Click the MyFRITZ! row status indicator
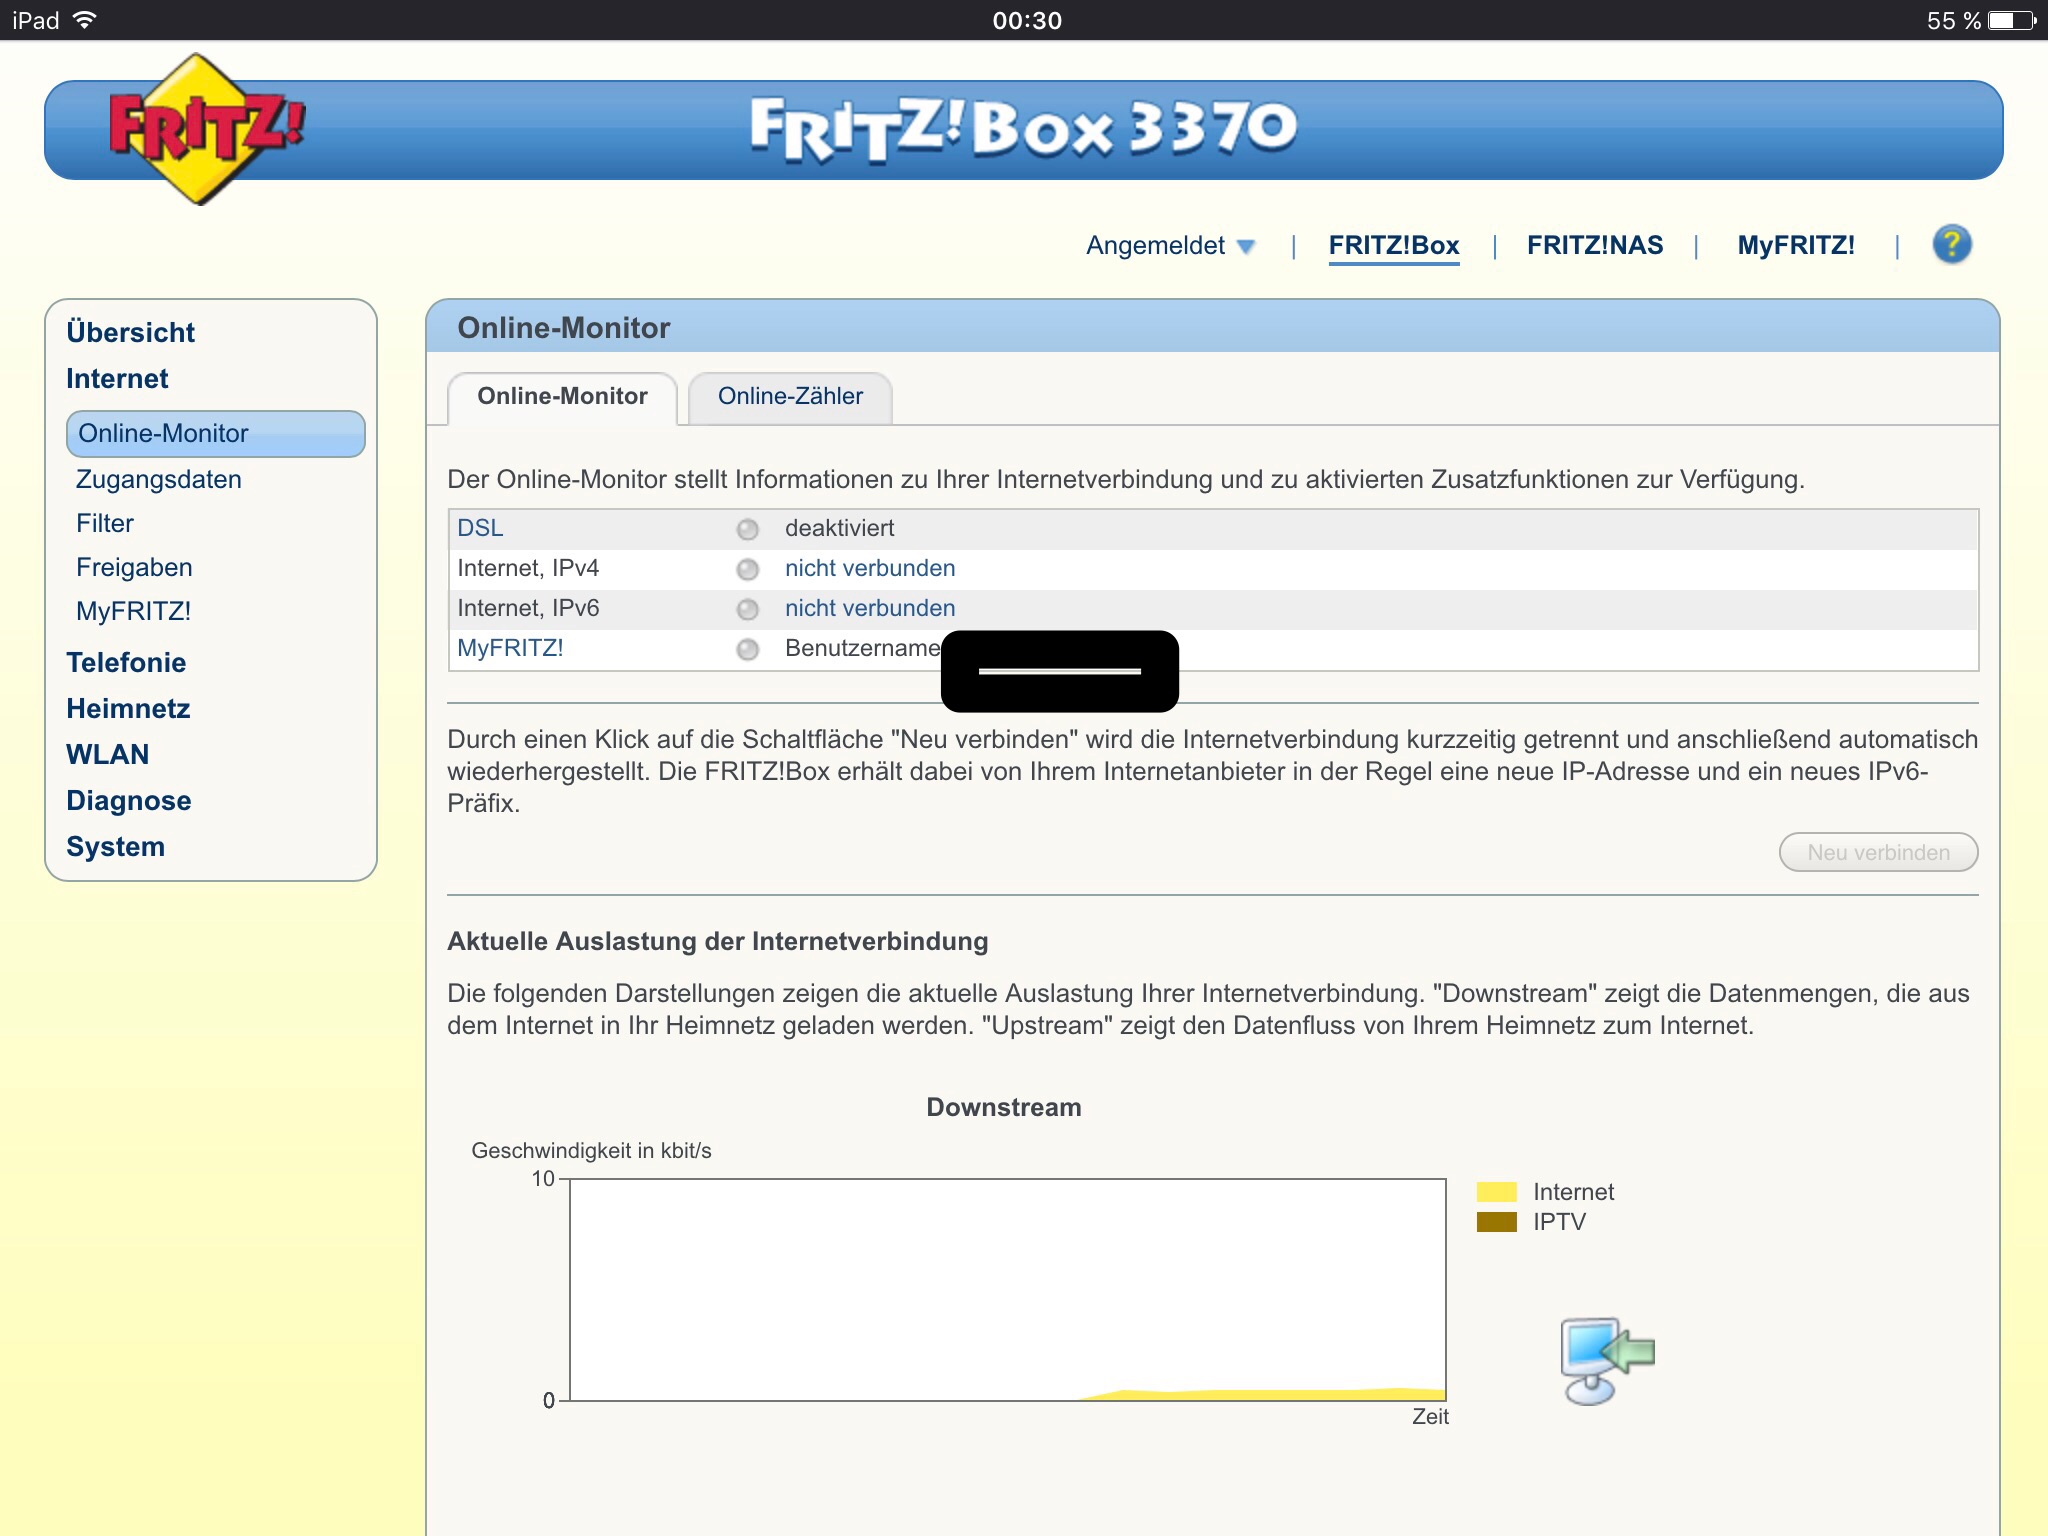This screenshot has width=2048, height=1536. point(747,649)
